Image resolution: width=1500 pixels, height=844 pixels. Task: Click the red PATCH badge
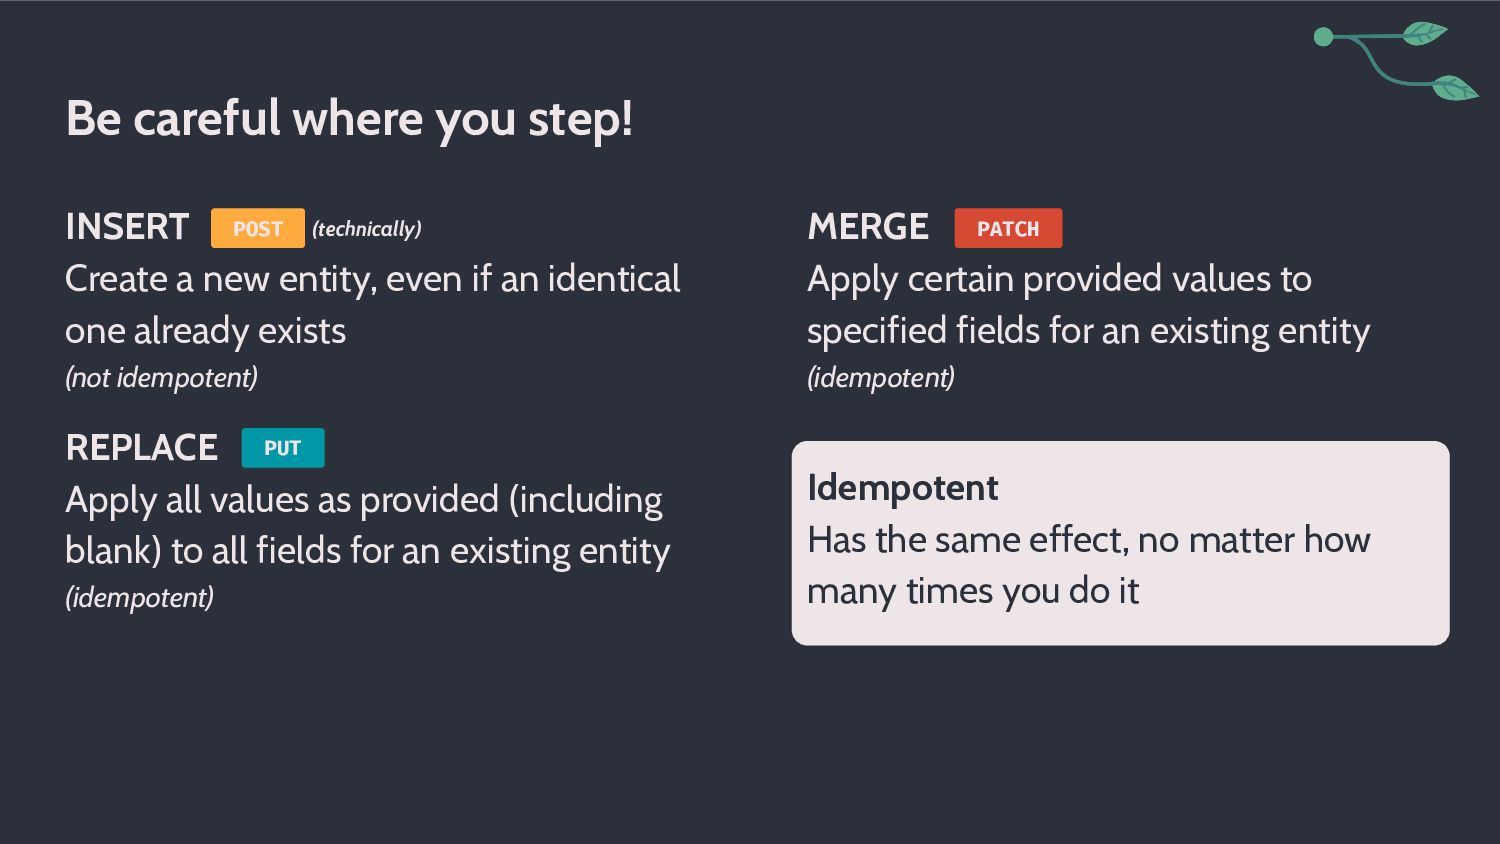point(1008,228)
